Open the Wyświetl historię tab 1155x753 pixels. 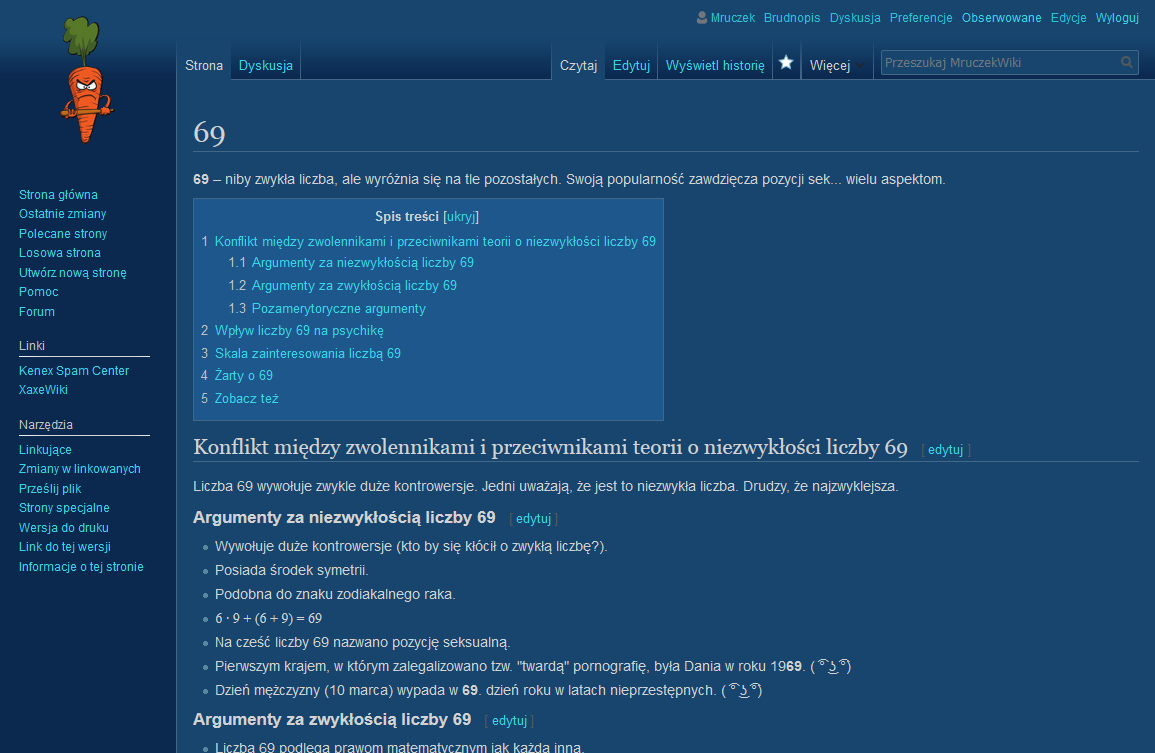click(714, 66)
